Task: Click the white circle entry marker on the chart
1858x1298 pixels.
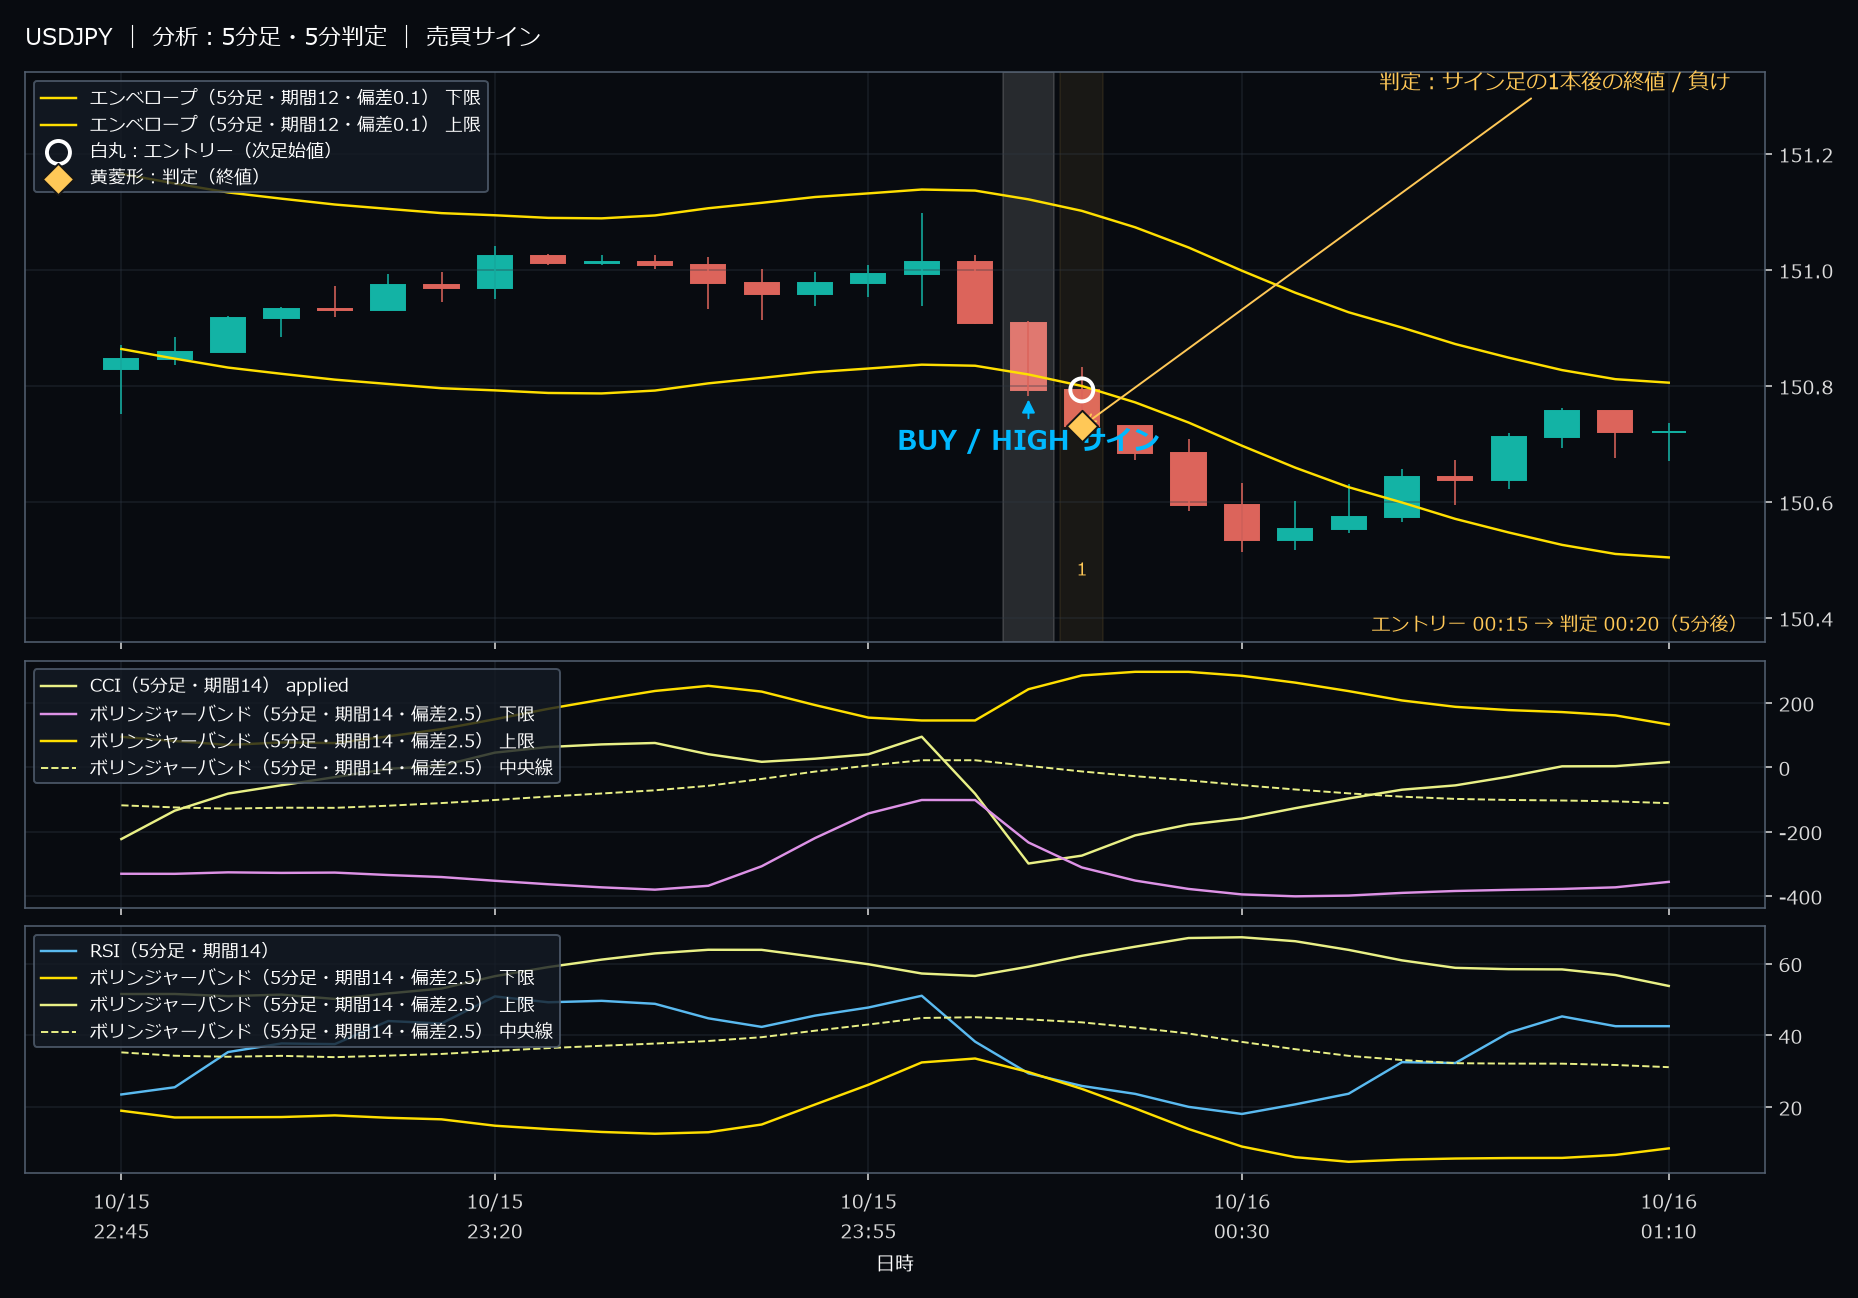Action: click(1081, 389)
